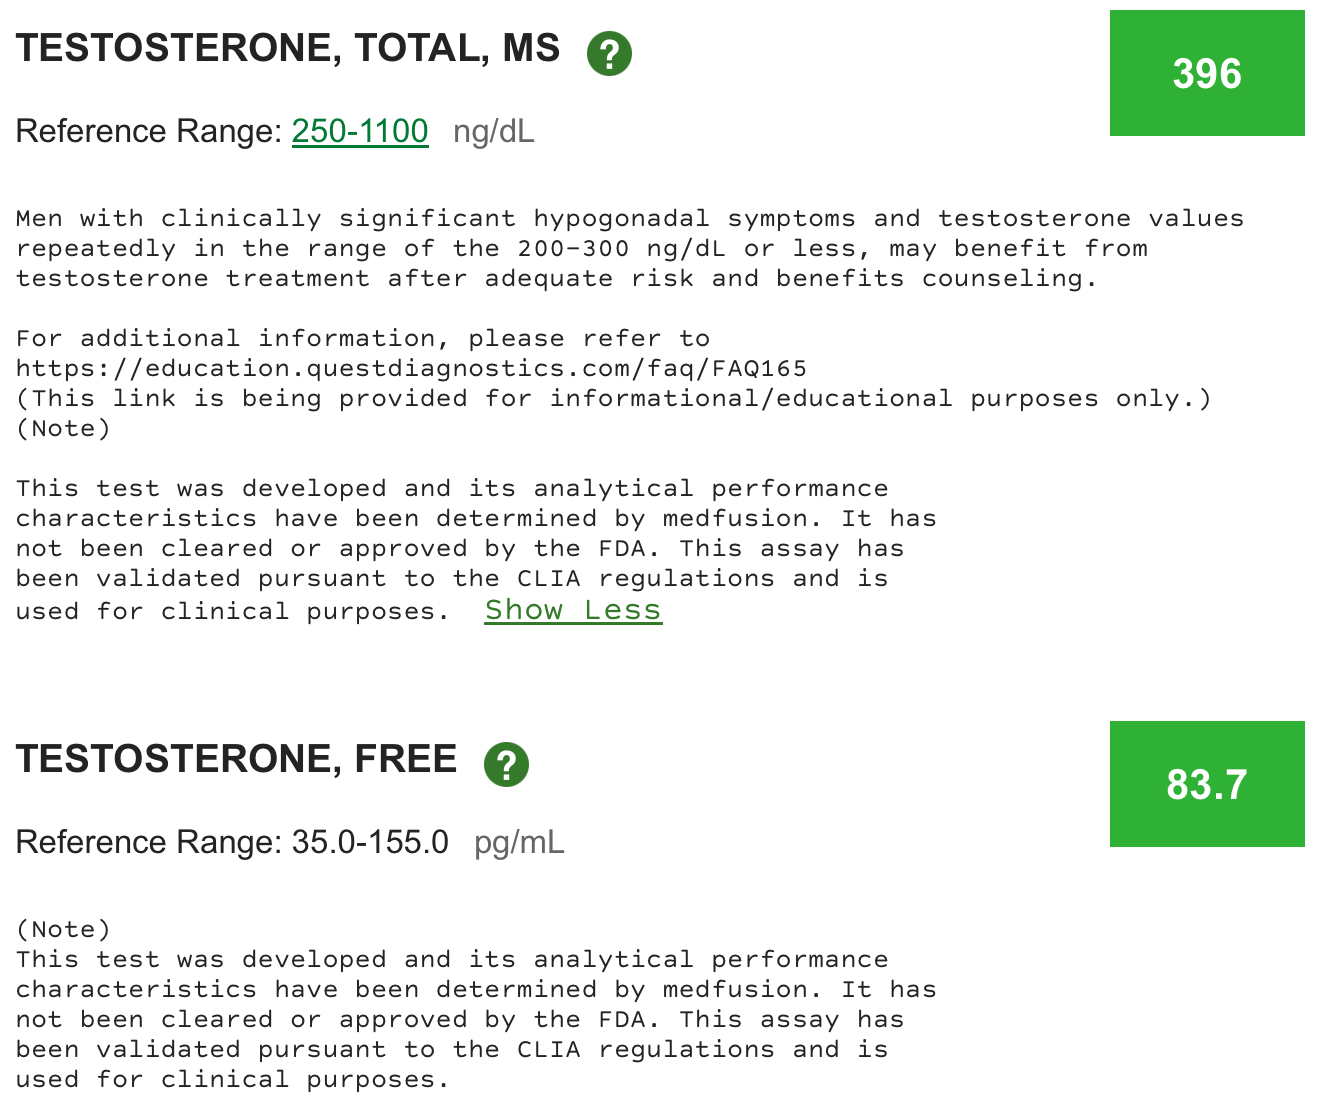Click Reference Range label for free testosterone

(x=149, y=842)
